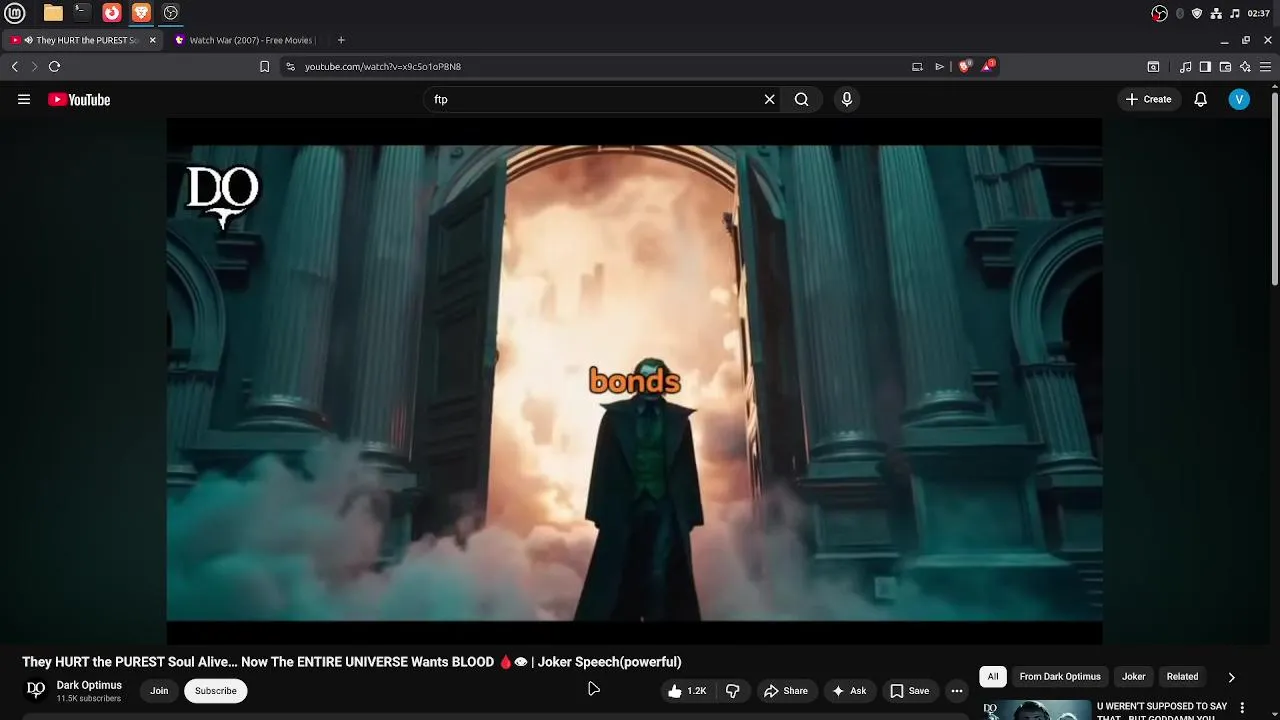Like the video (1.2K)
Screen dimensions: 1280x720
pyautogui.click(x=687, y=691)
